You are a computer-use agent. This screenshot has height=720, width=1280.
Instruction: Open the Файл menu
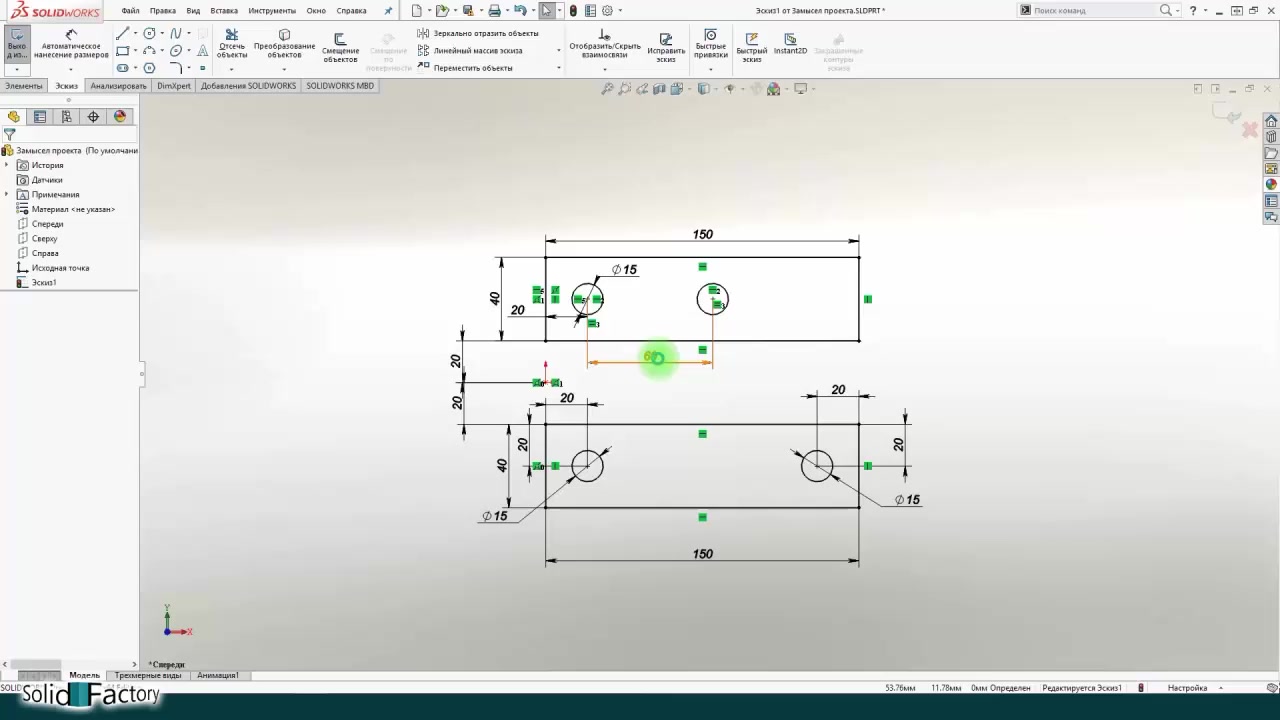coord(130,11)
